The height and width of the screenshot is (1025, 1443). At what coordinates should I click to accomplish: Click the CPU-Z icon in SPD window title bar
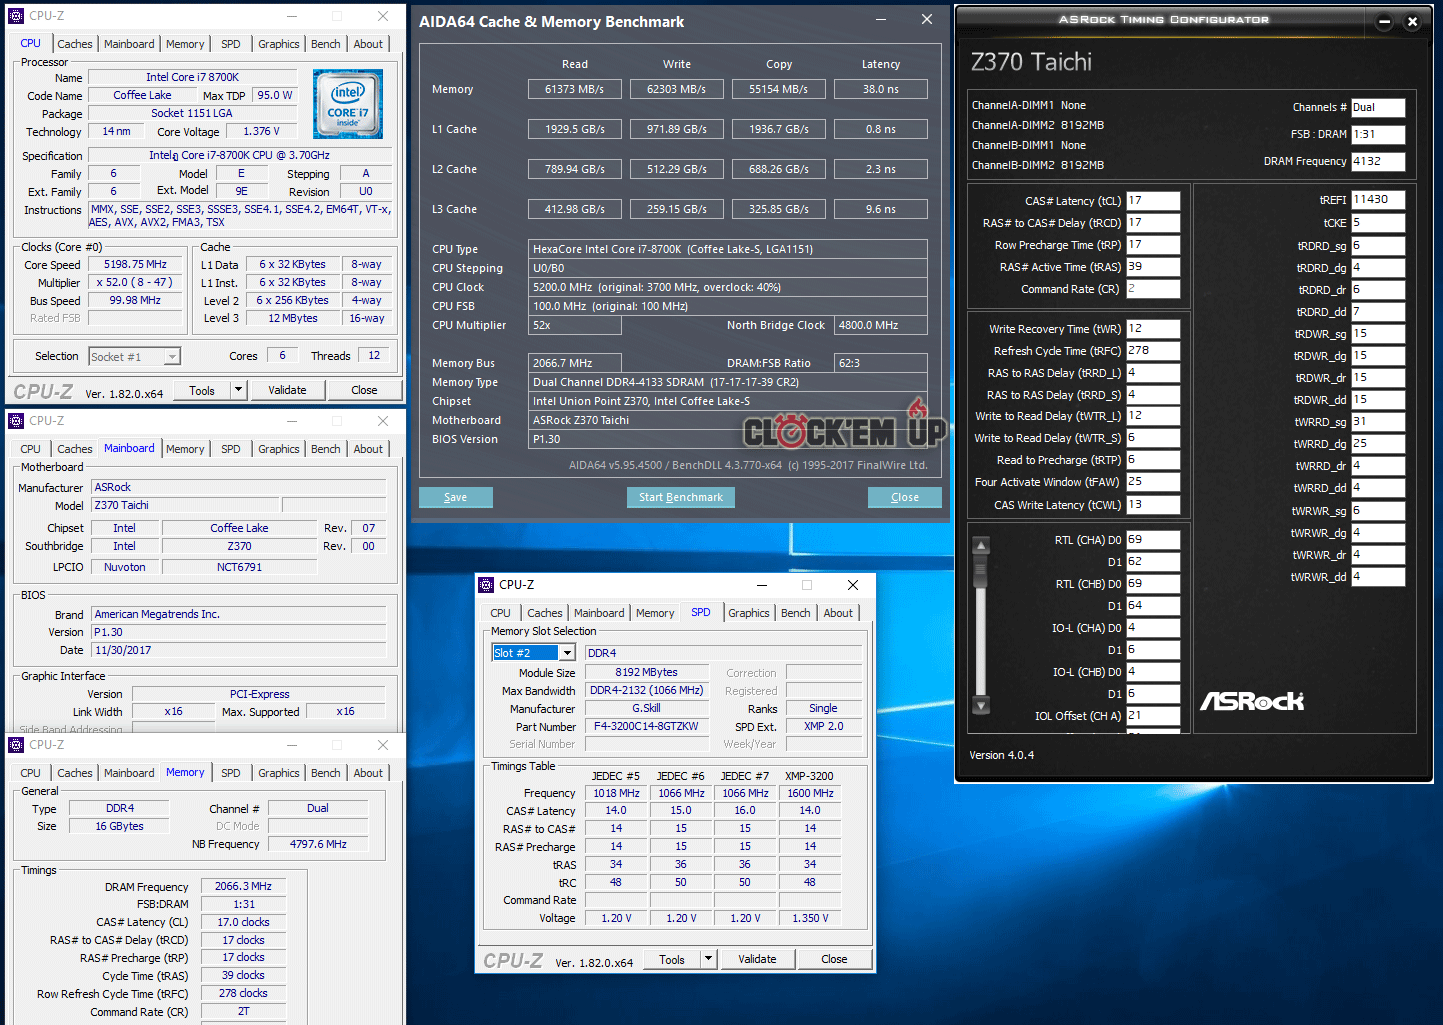click(x=487, y=585)
